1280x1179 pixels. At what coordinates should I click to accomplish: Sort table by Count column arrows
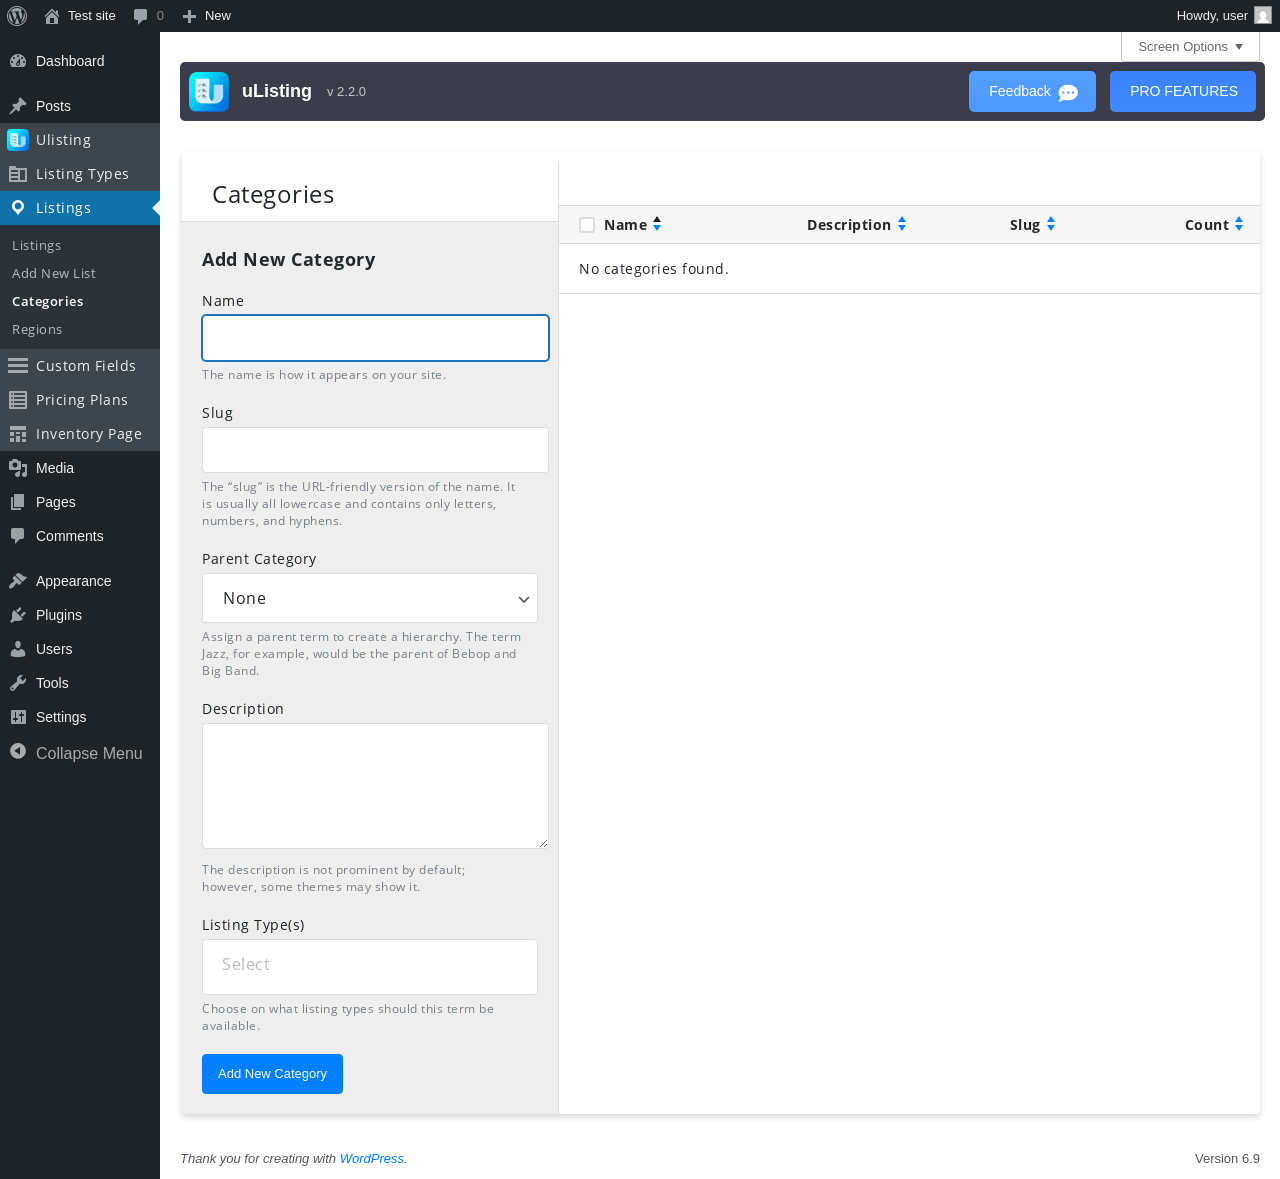point(1239,225)
